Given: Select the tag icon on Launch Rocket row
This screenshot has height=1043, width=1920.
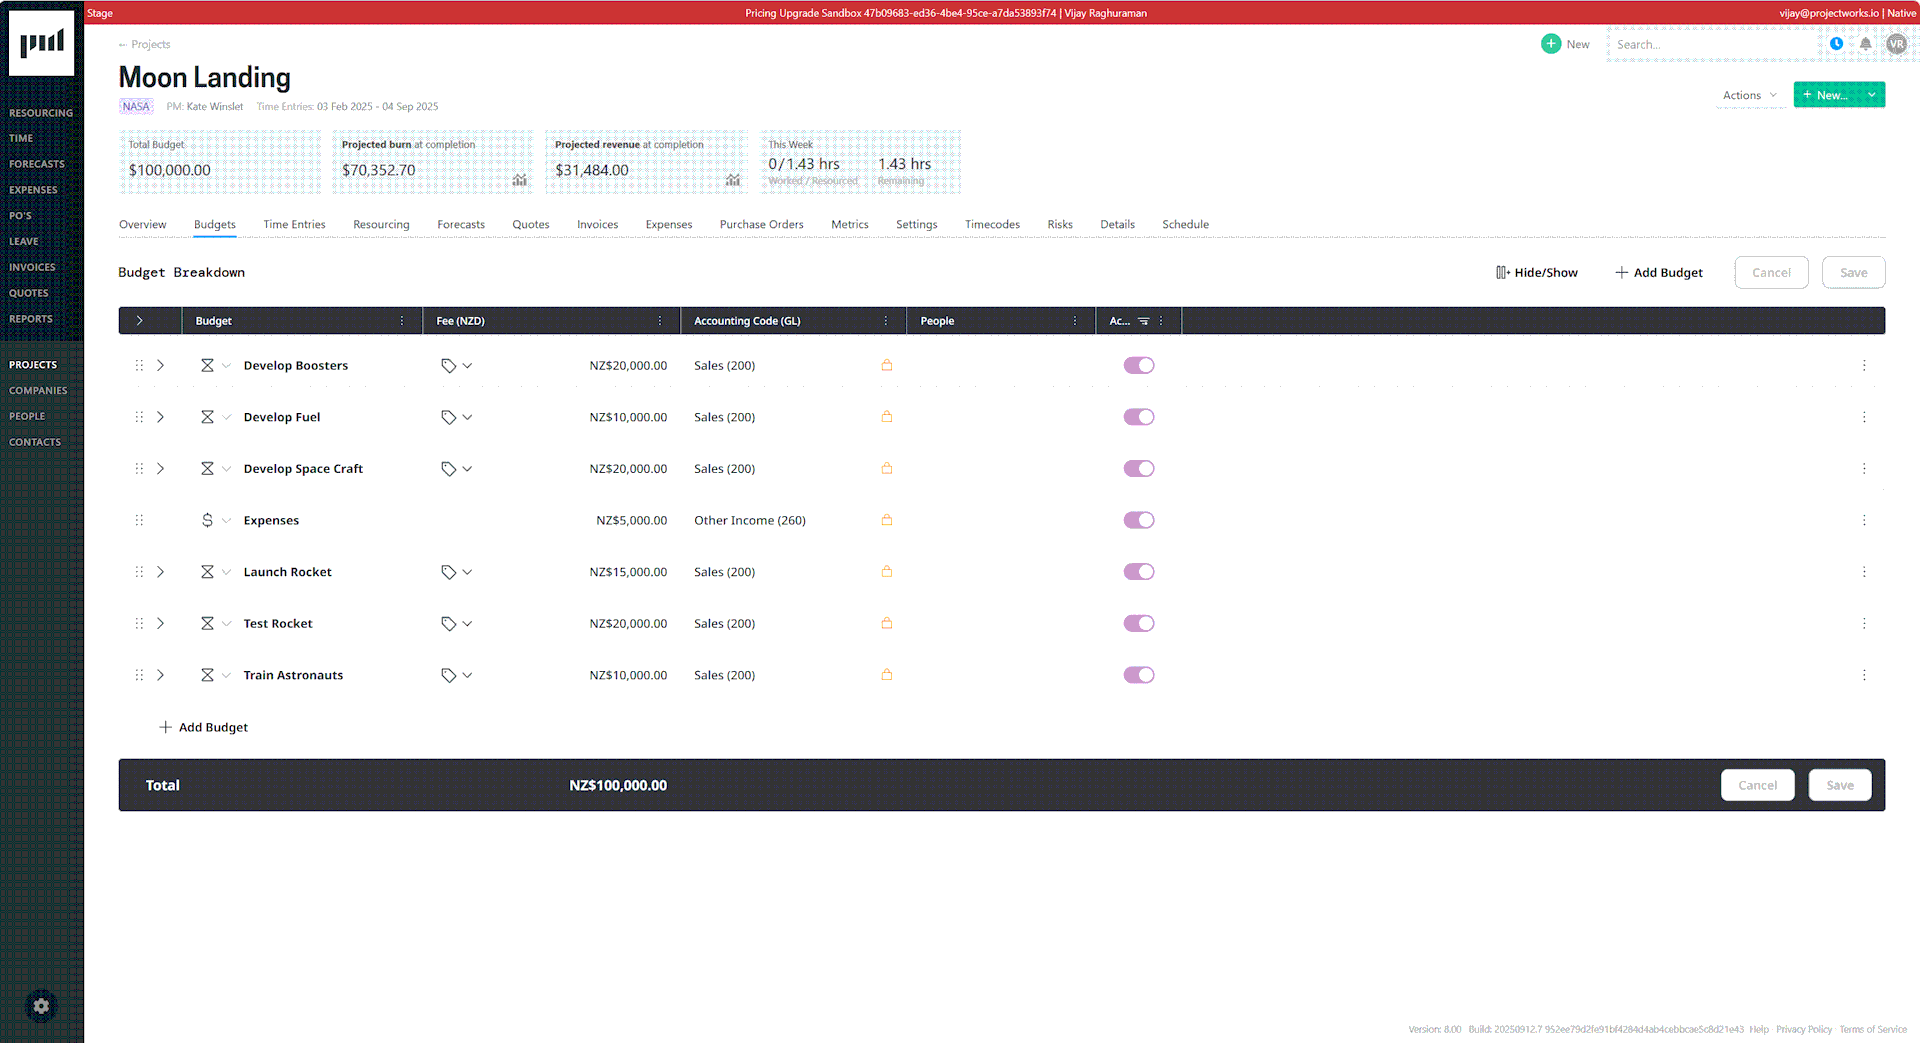Looking at the screenshot, I should [449, 572].
